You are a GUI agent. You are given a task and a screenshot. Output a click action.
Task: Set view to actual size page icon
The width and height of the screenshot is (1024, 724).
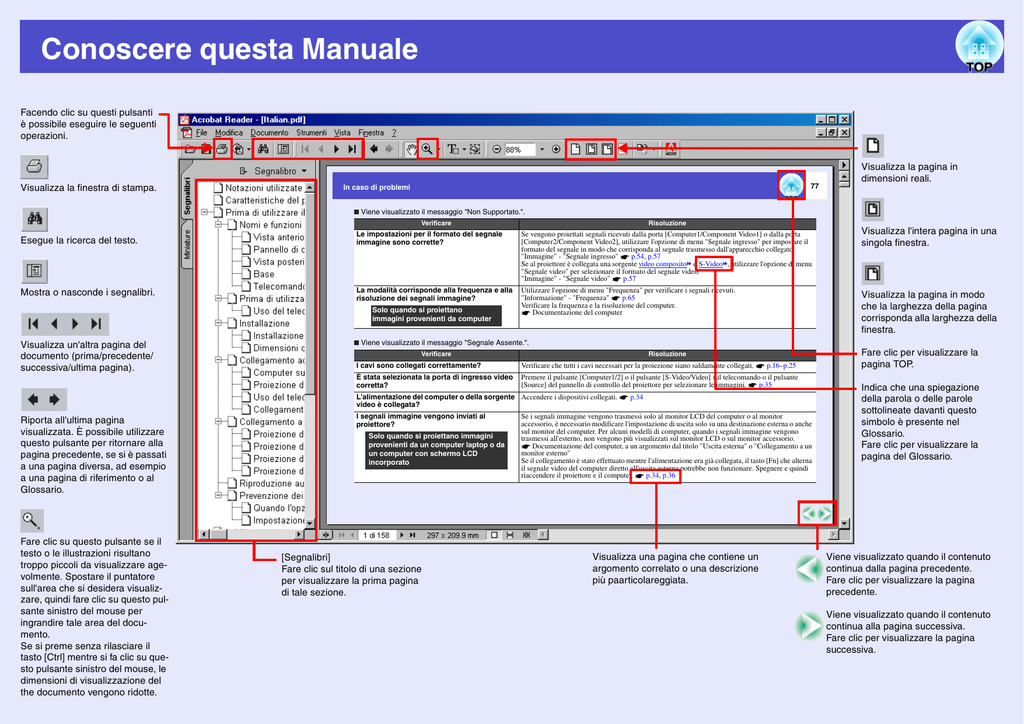[x=575, y=149]
